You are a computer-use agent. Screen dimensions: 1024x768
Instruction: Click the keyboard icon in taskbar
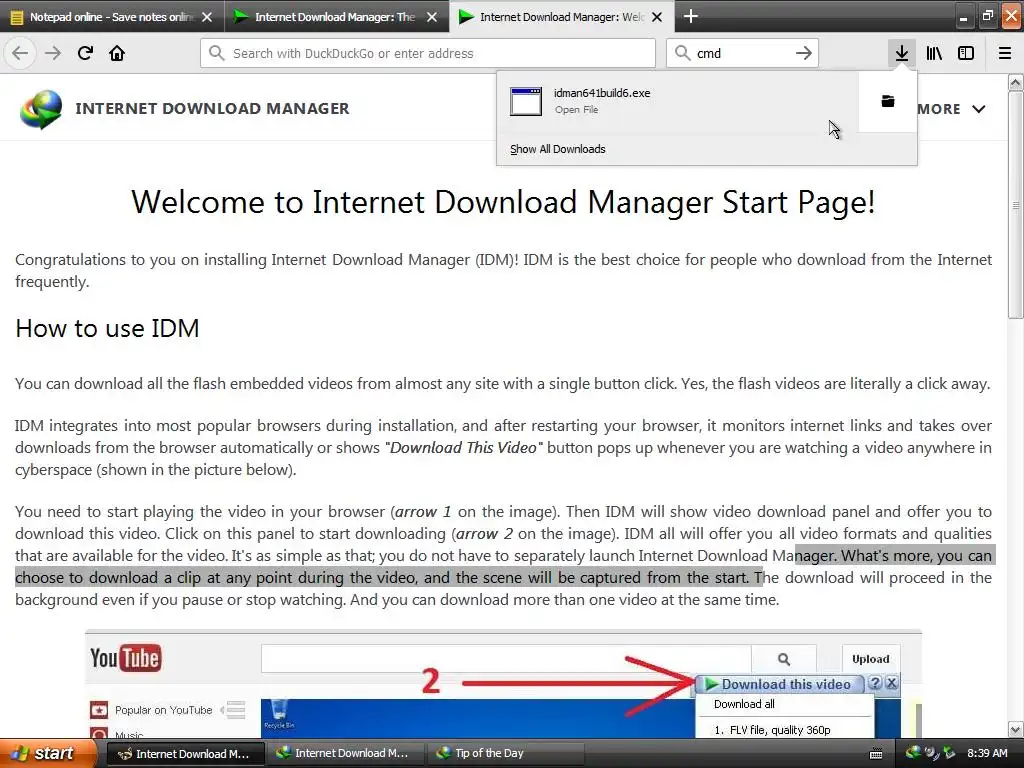[876, 754]
